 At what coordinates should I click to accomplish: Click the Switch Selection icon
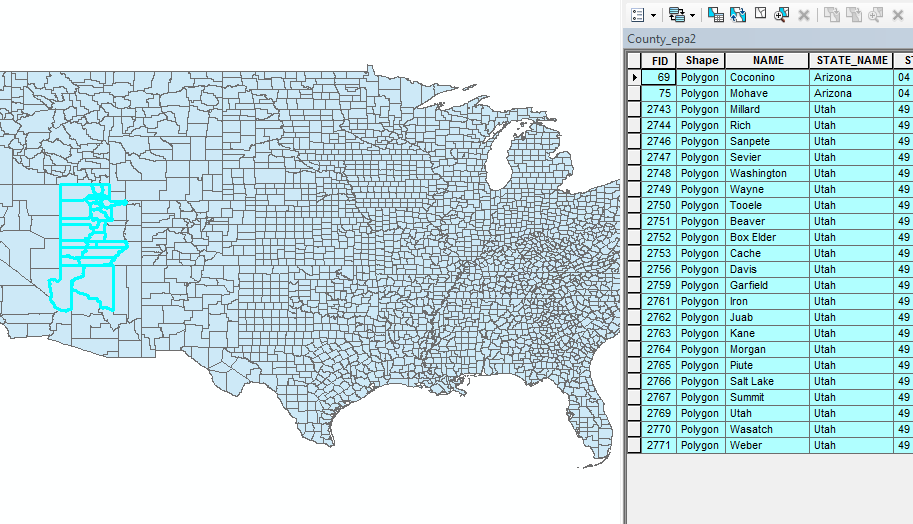pos(738,15)
